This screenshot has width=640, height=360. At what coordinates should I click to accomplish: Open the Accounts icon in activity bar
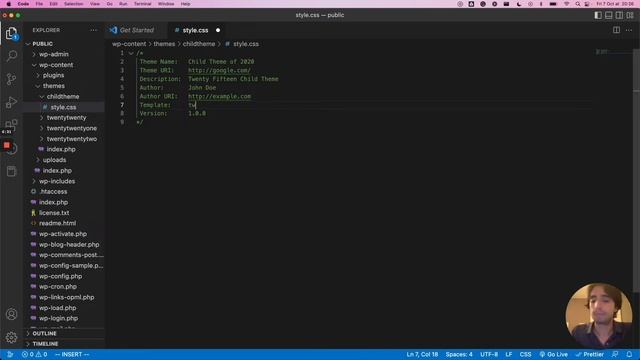(x=11, y=314)
